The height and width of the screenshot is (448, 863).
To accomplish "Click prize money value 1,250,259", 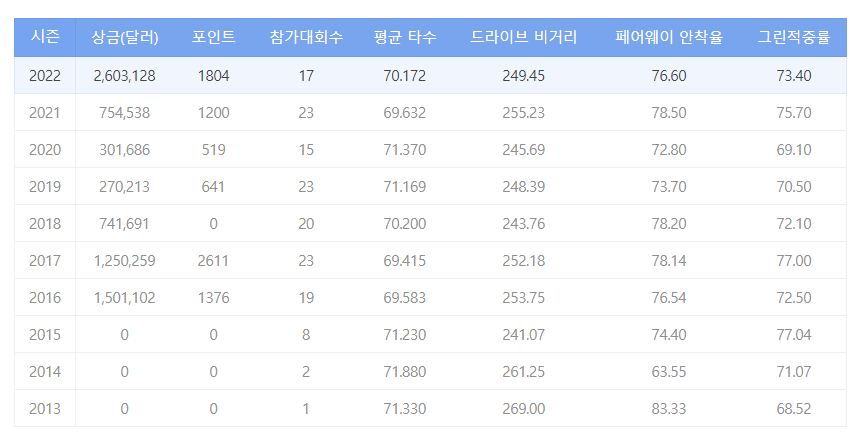I will click(x=124, y=260).
